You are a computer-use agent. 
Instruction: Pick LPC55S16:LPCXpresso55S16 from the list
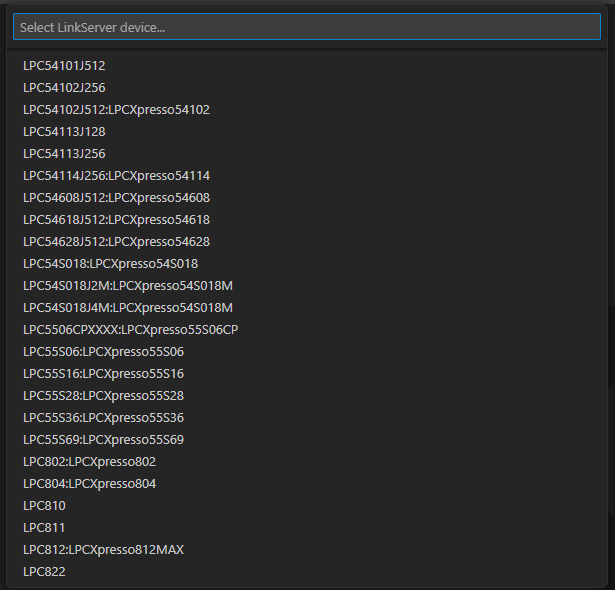tap(104, 374)
